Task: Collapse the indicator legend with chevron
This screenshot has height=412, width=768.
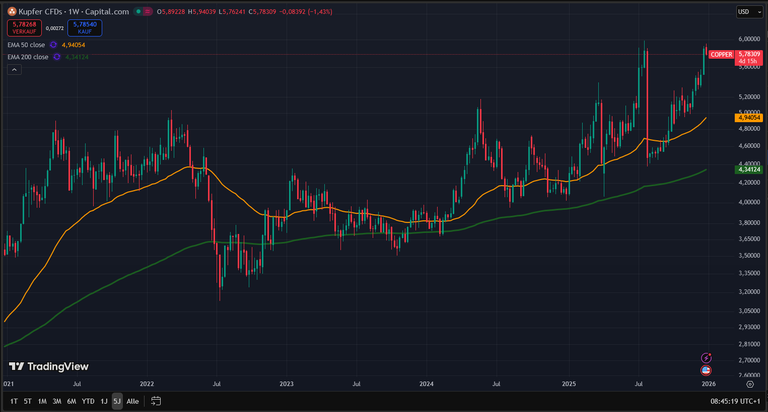Action: [x=14, y=69]
